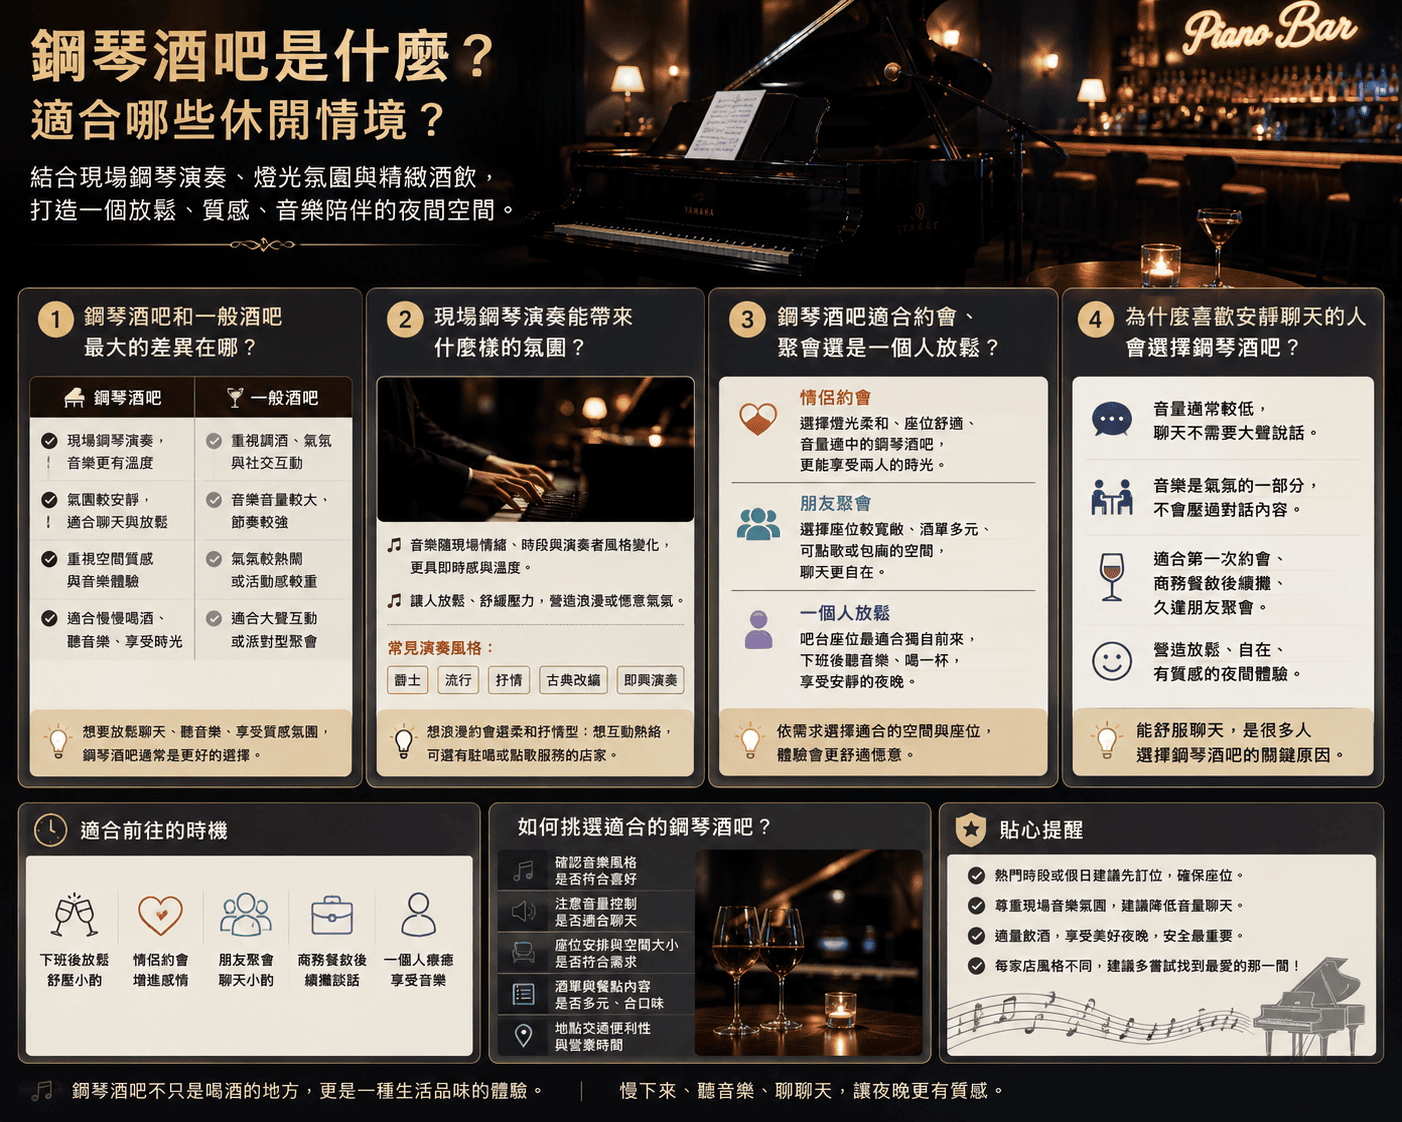This screenshot has height=1122, width=1402.
Task: Click the clock icon beside 適合前往的時機
Action: (x=50, y=830)
